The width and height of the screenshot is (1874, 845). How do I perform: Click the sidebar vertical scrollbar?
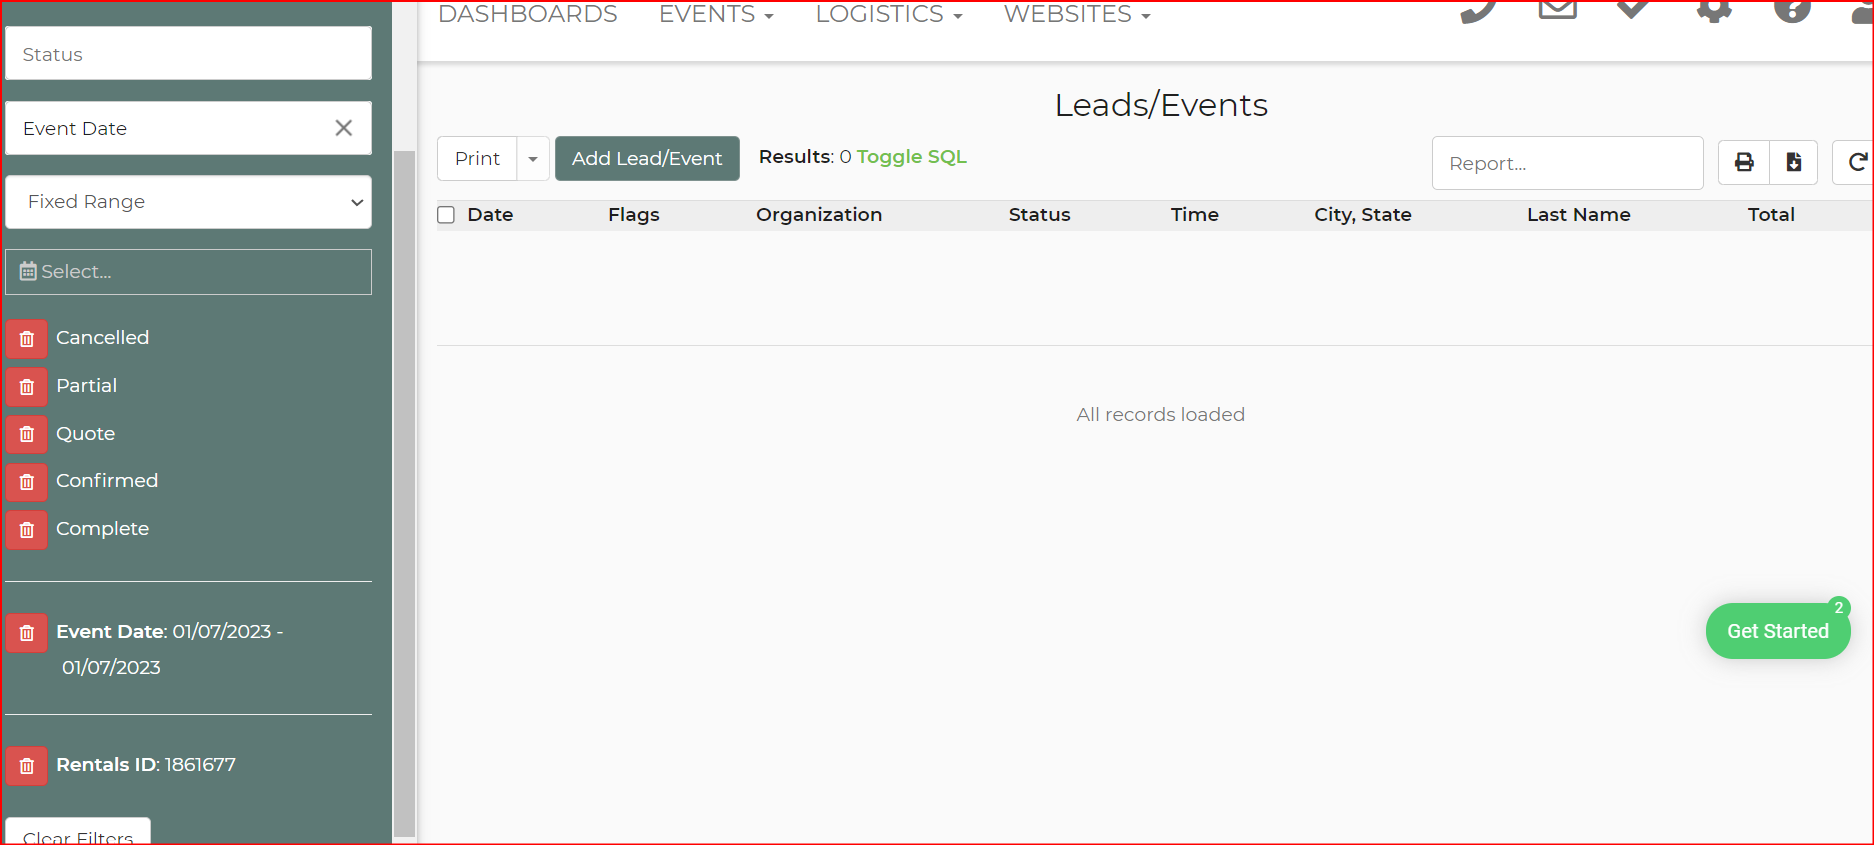tap(404, 490)
